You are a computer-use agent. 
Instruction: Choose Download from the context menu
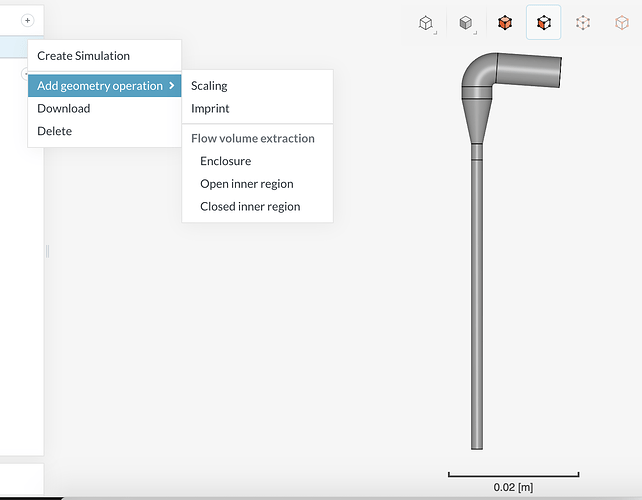click(104, 109)
